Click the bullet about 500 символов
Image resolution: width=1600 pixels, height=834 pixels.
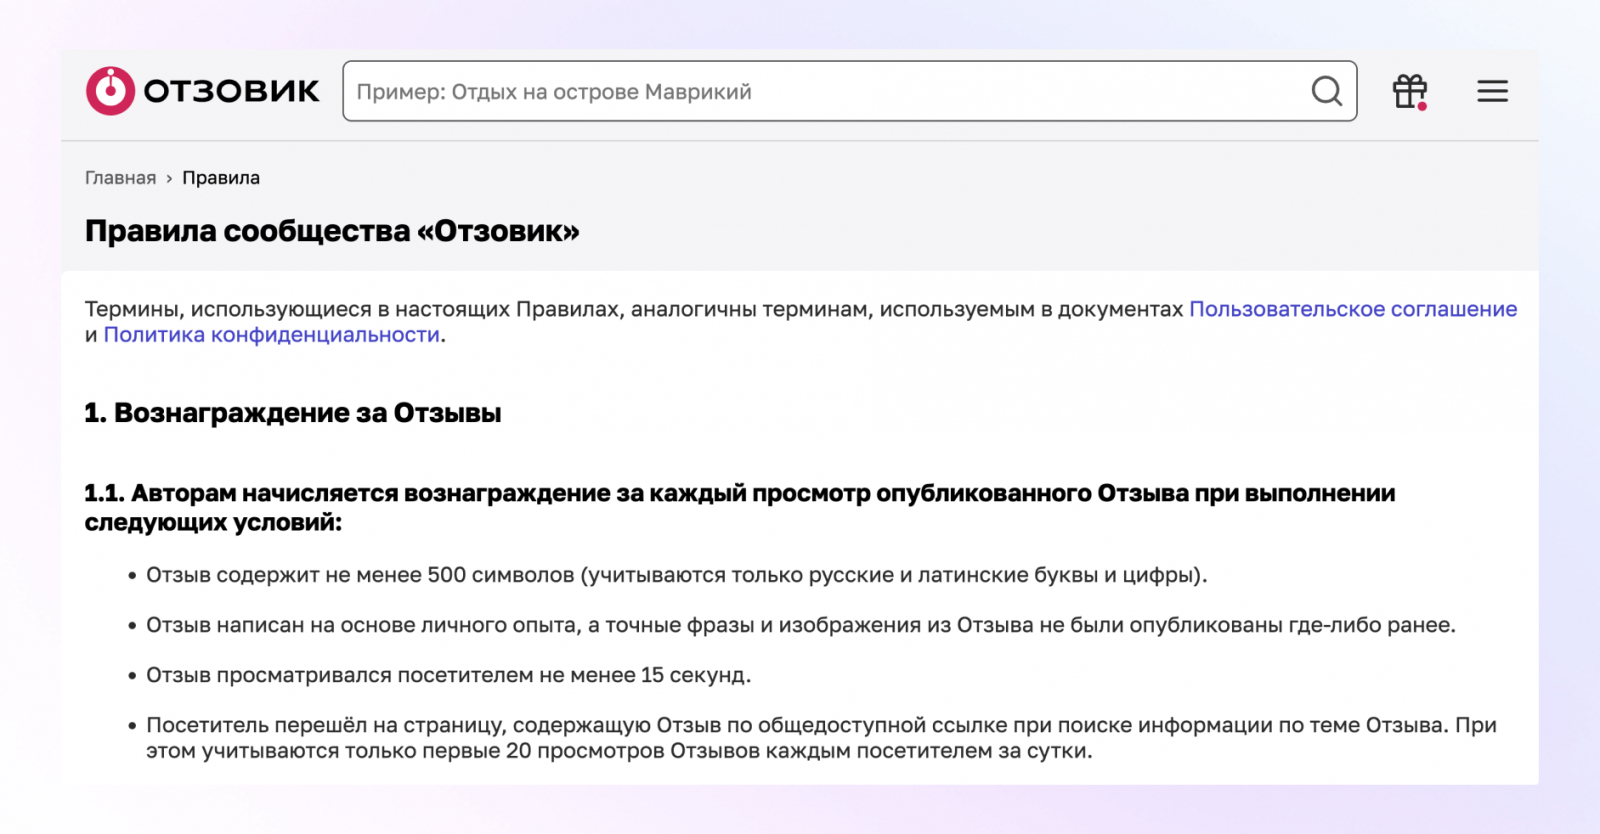(x=676, y=575)
